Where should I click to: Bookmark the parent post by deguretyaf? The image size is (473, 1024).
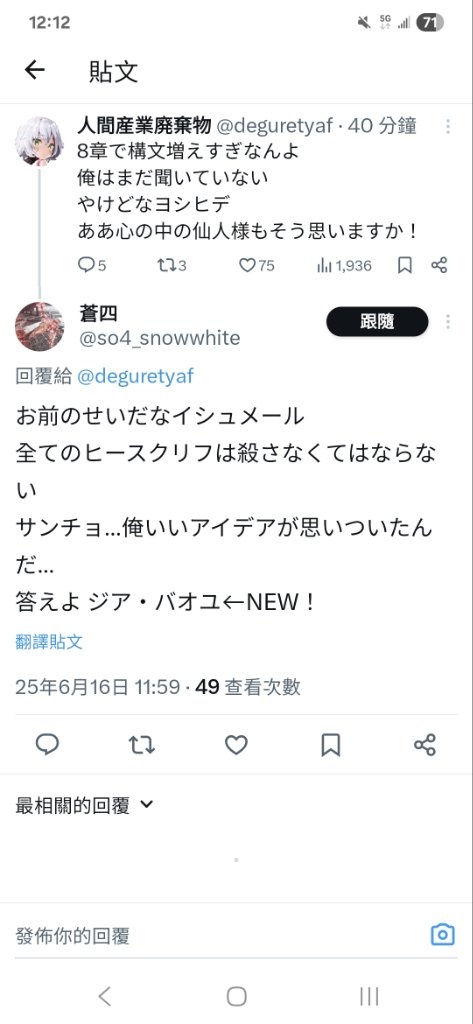[x=405, y=265]
